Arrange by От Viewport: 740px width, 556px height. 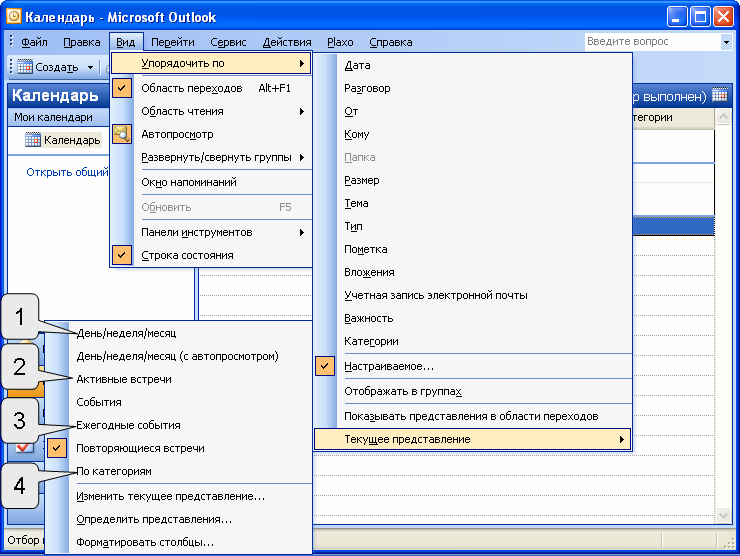(473, 111)
